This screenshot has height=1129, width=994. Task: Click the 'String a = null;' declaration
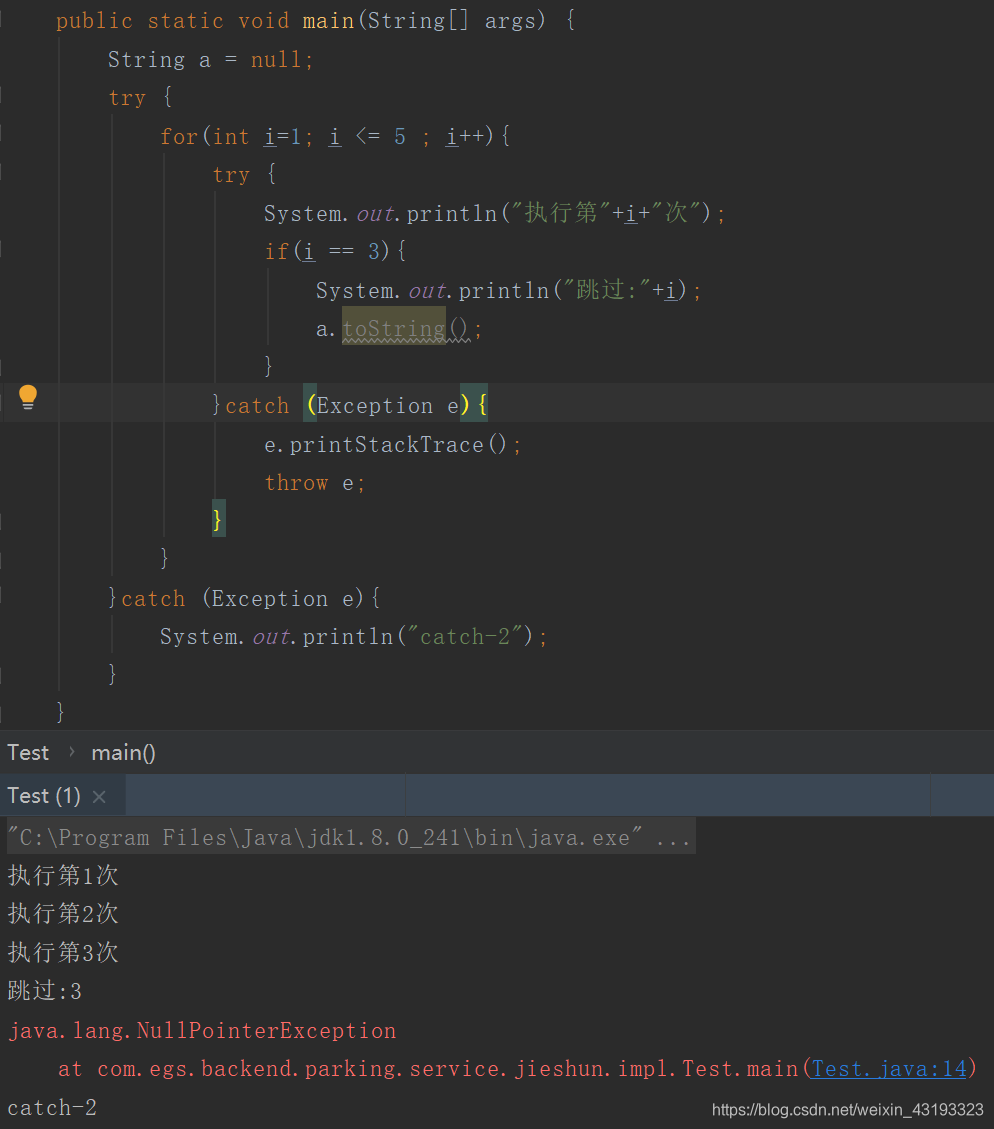coord(210,59)
